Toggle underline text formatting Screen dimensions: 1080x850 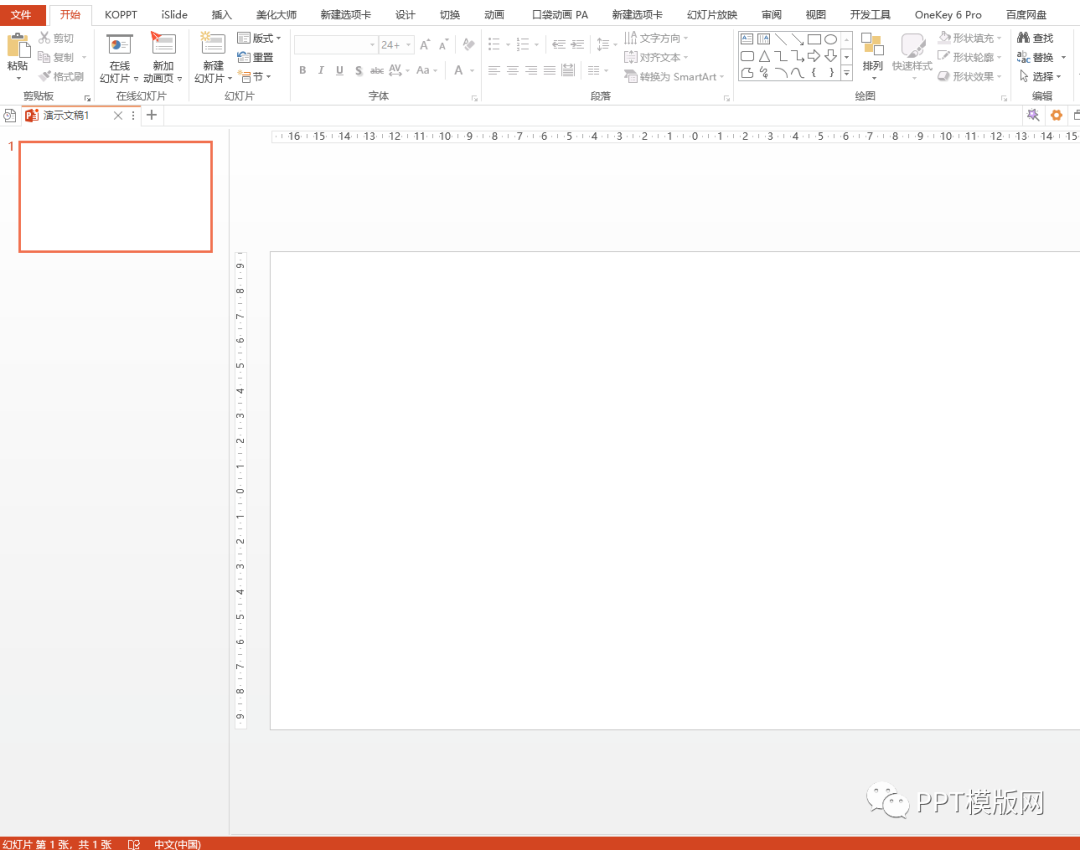(340, 70)
